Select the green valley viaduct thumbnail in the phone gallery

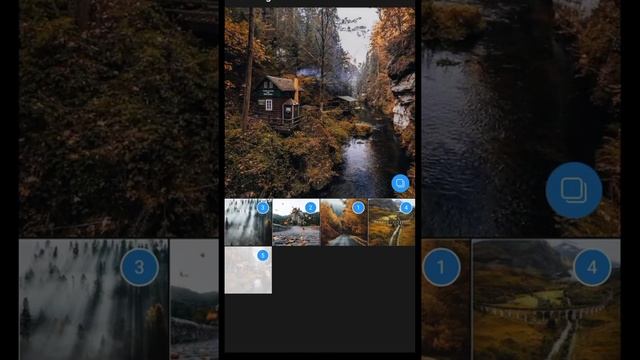pyautogui.click(x=392, y=222)
